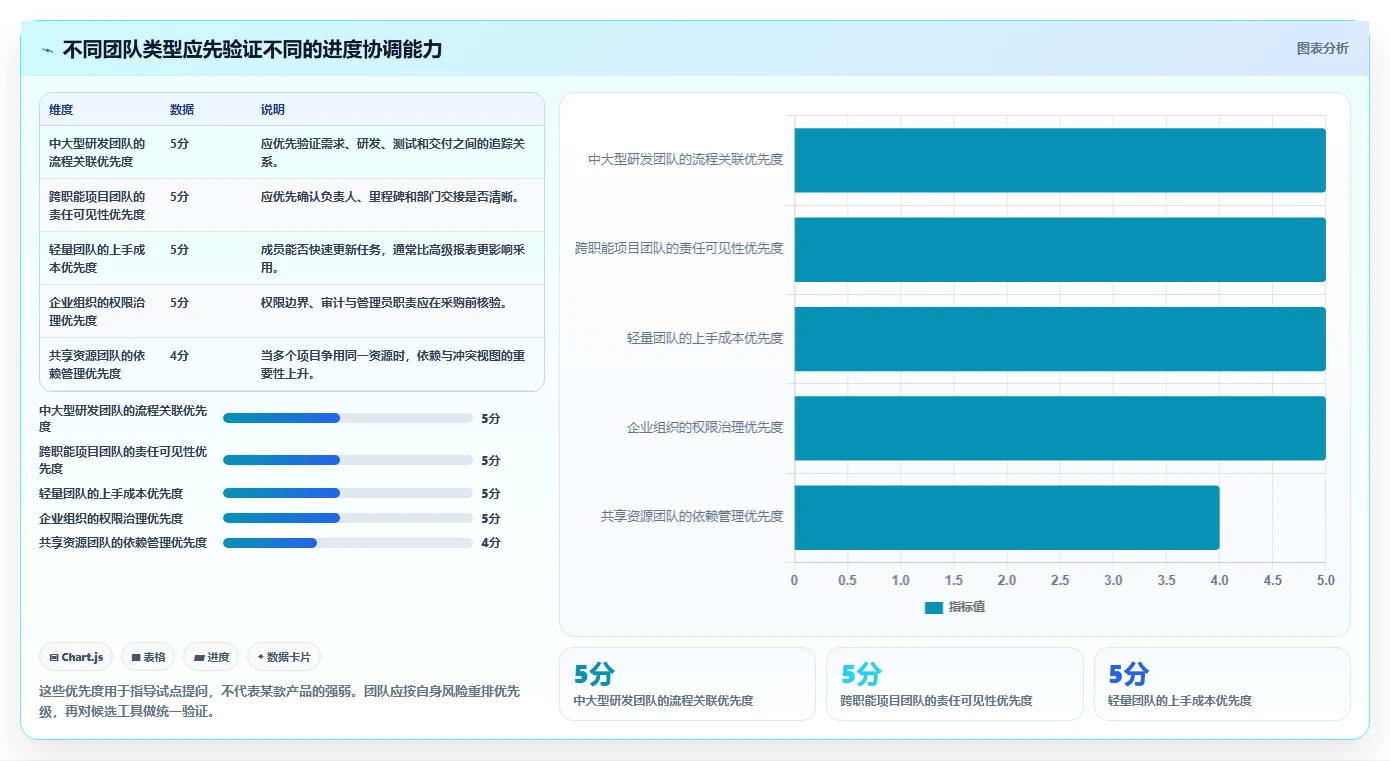Click the 共享资源团队的依赖管理优先度 progress bar
The height and width of the screenshot is (761, 1390).
pos(348,543)
